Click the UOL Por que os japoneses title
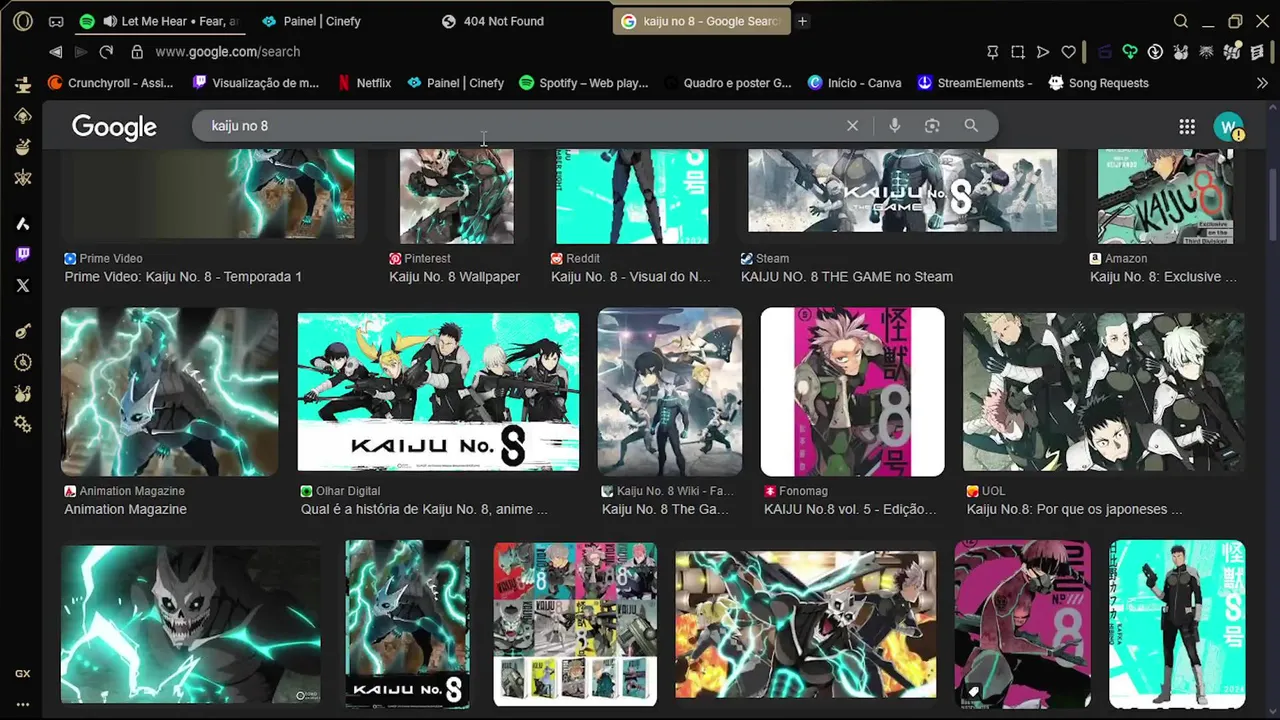The image size is (1280, 720). [x=1074, y=509]
